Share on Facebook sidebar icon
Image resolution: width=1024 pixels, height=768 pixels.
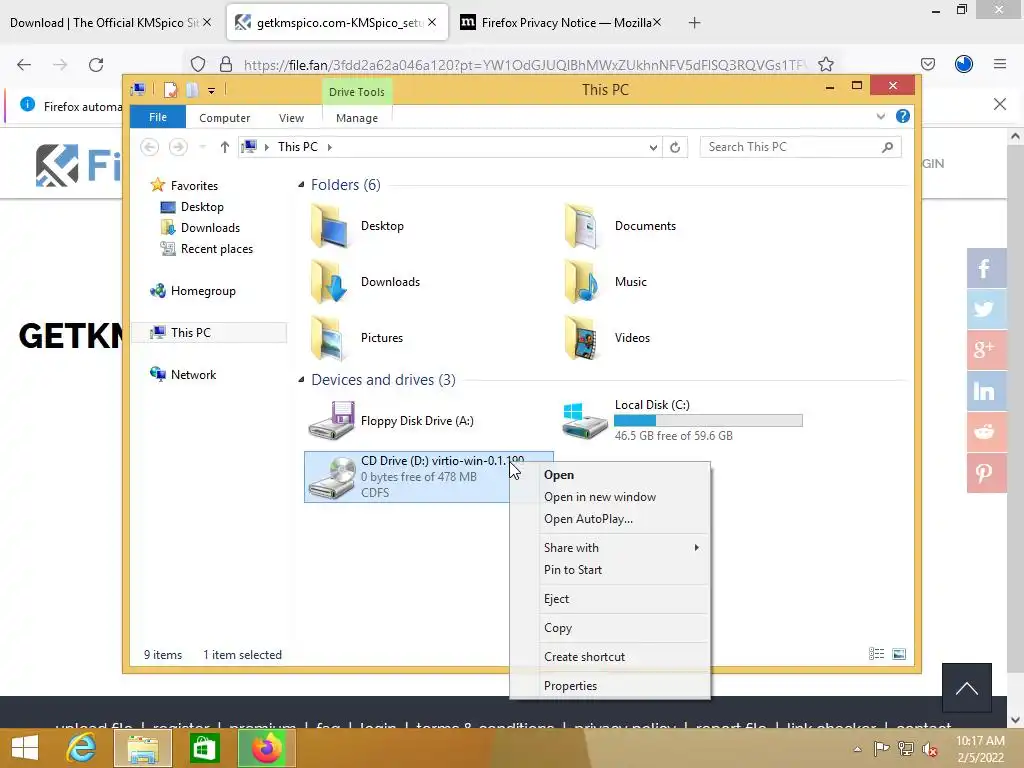986,268
